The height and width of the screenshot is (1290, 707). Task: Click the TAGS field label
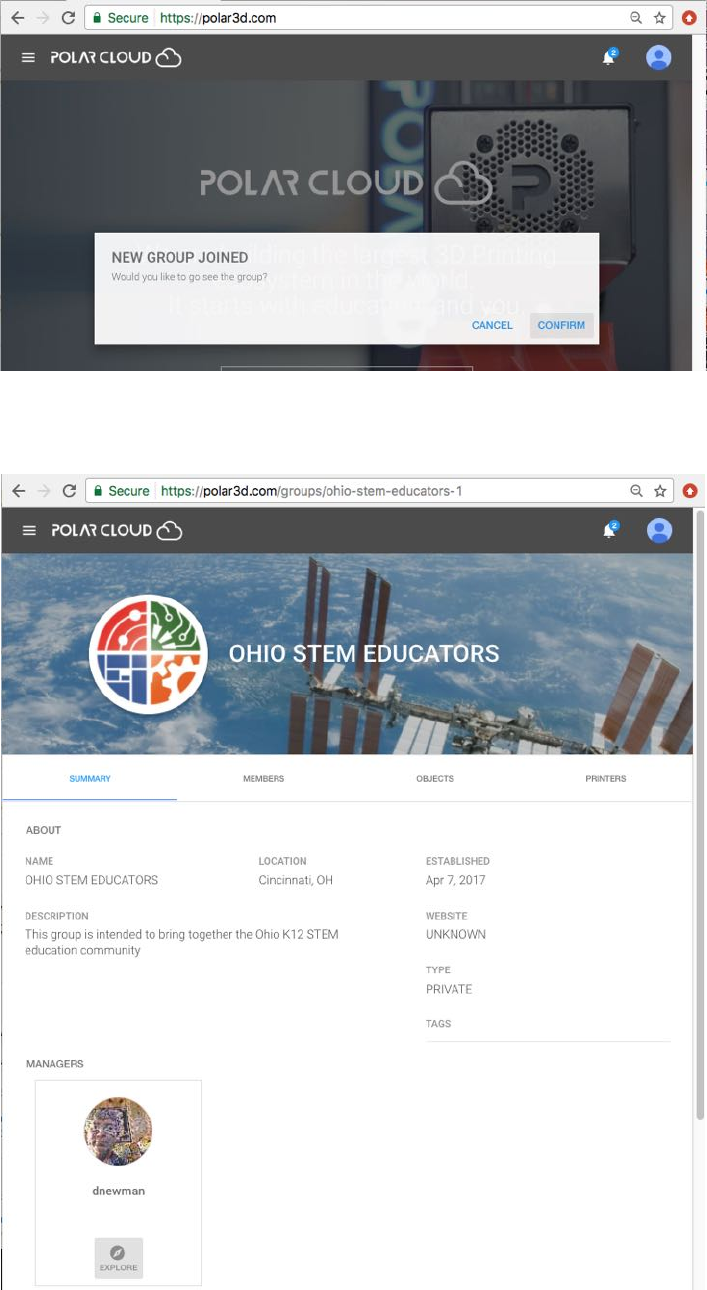(x=438, y=1024)
